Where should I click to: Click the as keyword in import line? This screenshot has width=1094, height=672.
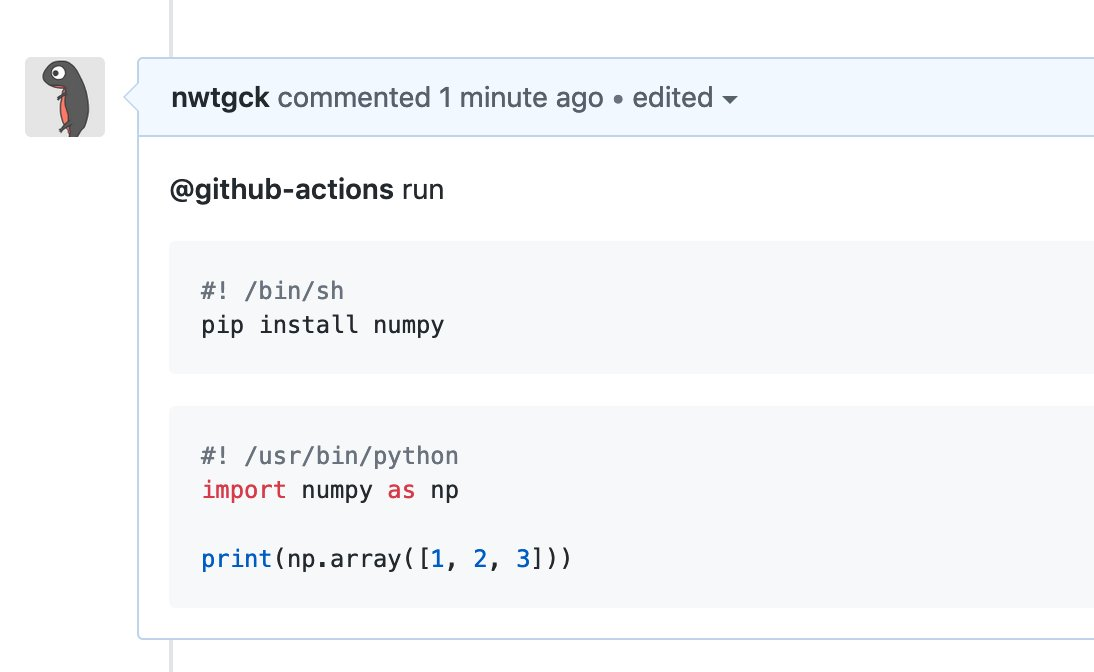(x=401, y=490)
